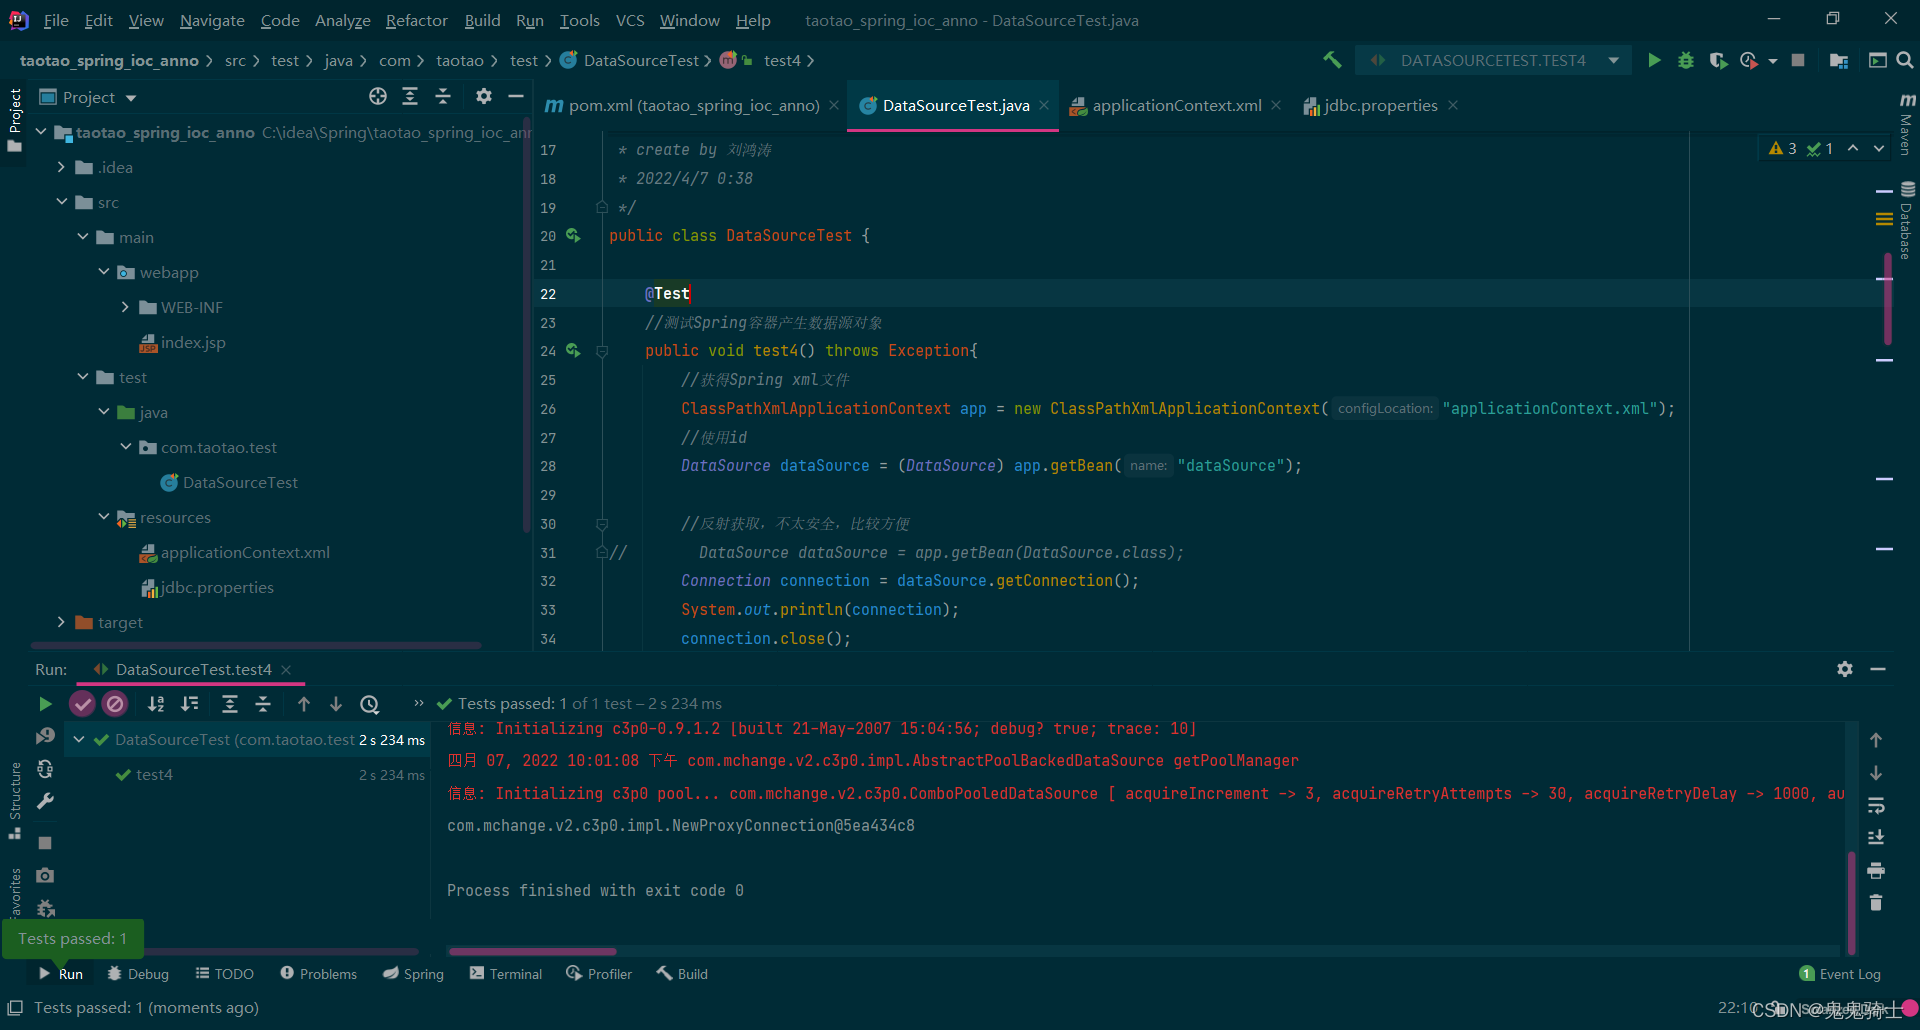
Task: Collapse DataSourceTest node in test results
Action: pos(79,739)
